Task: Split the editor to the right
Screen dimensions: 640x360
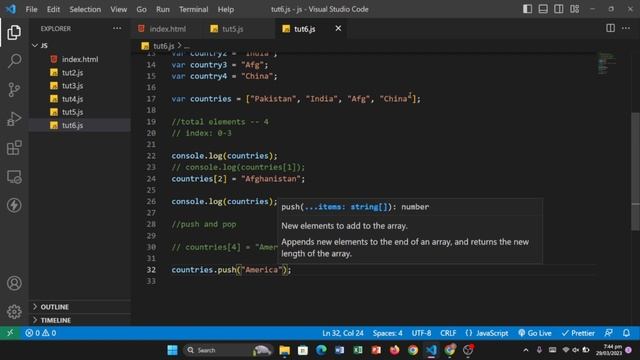Action: tap(610, 28)
